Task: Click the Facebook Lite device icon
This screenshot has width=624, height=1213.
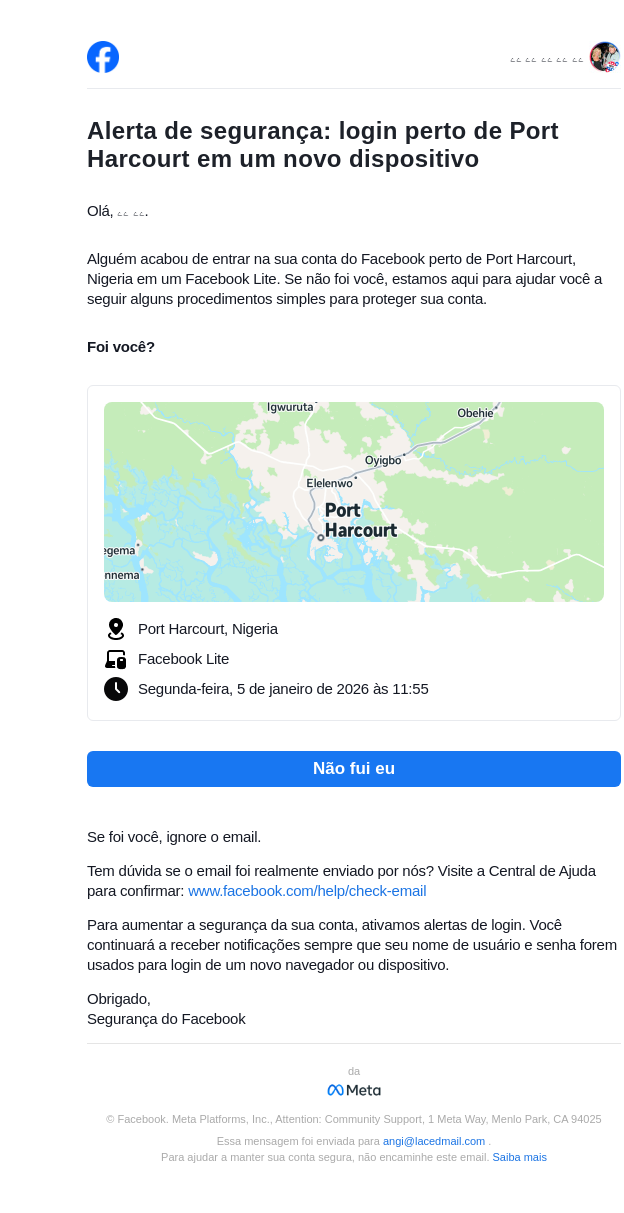Action: (116, 659)
